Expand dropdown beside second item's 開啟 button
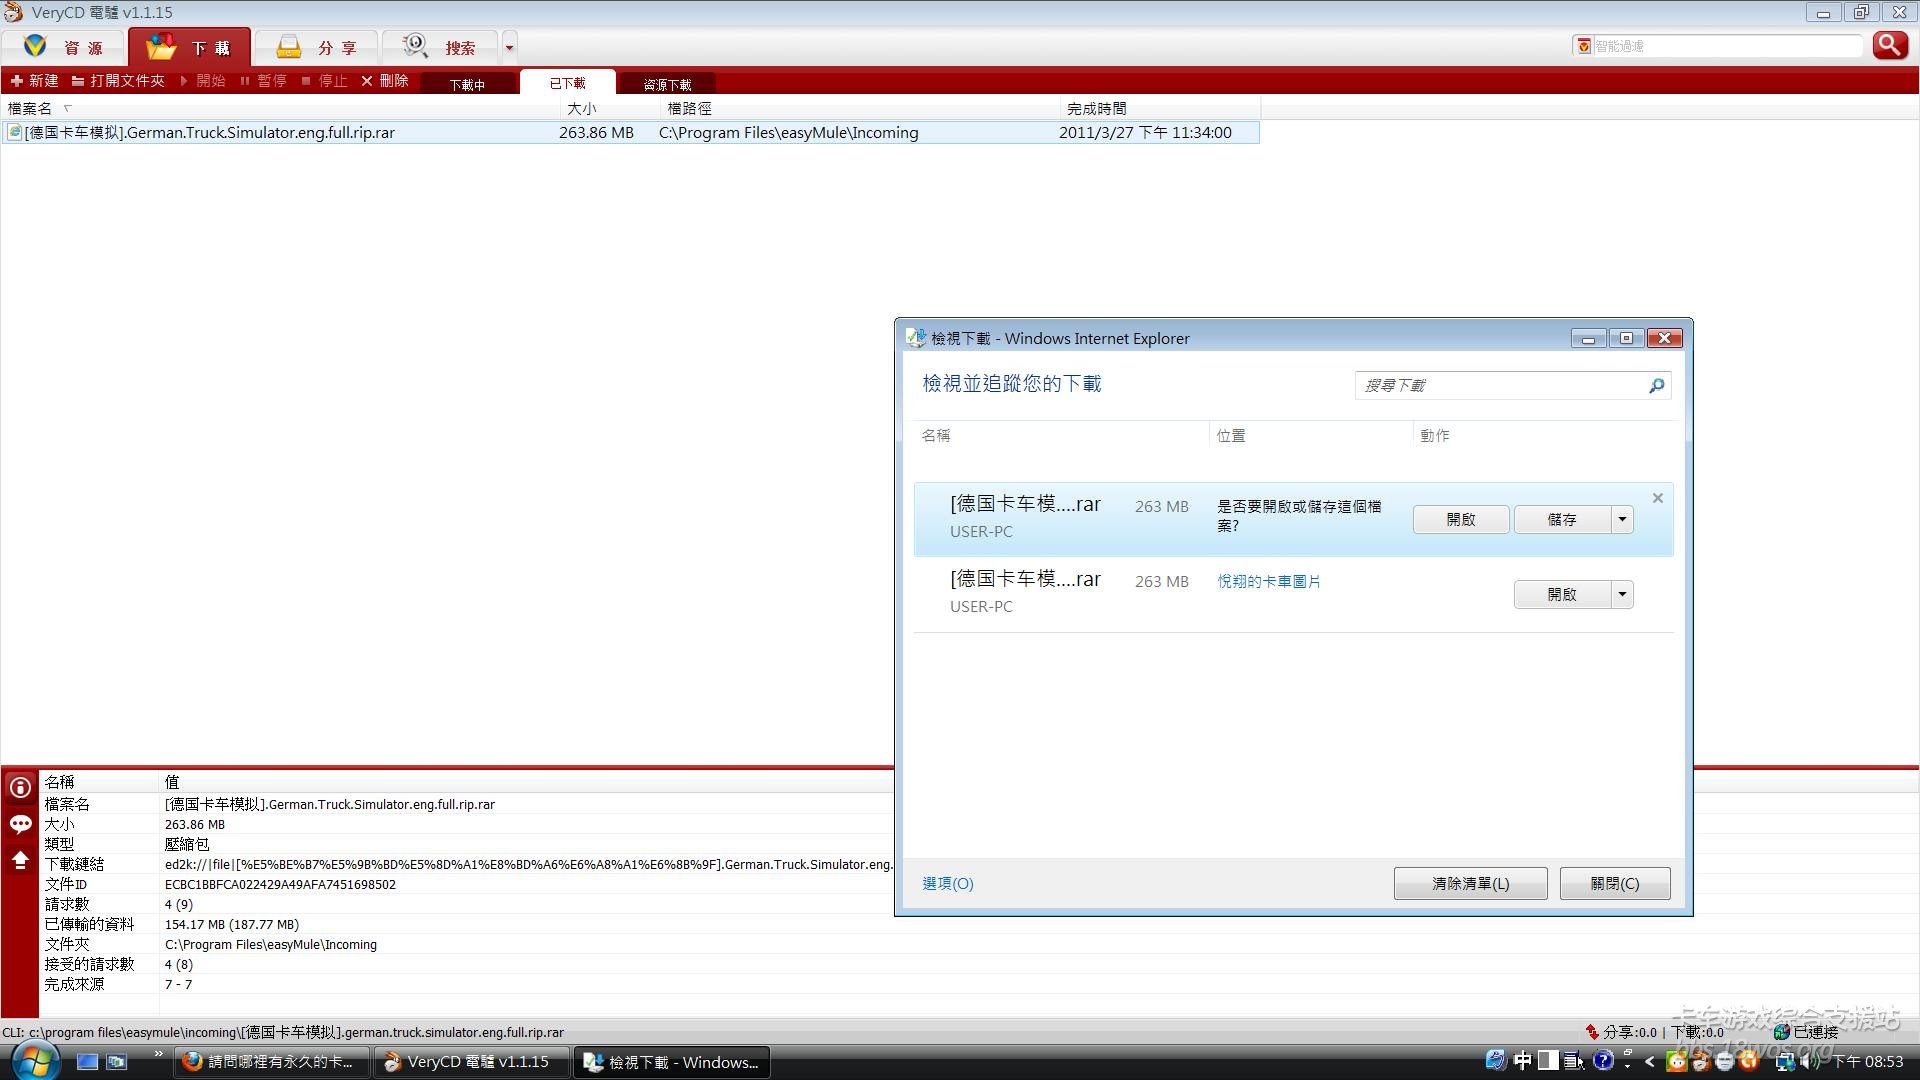The height and width of the screenshot is (1080, 1920). [x=1622, y=594]
